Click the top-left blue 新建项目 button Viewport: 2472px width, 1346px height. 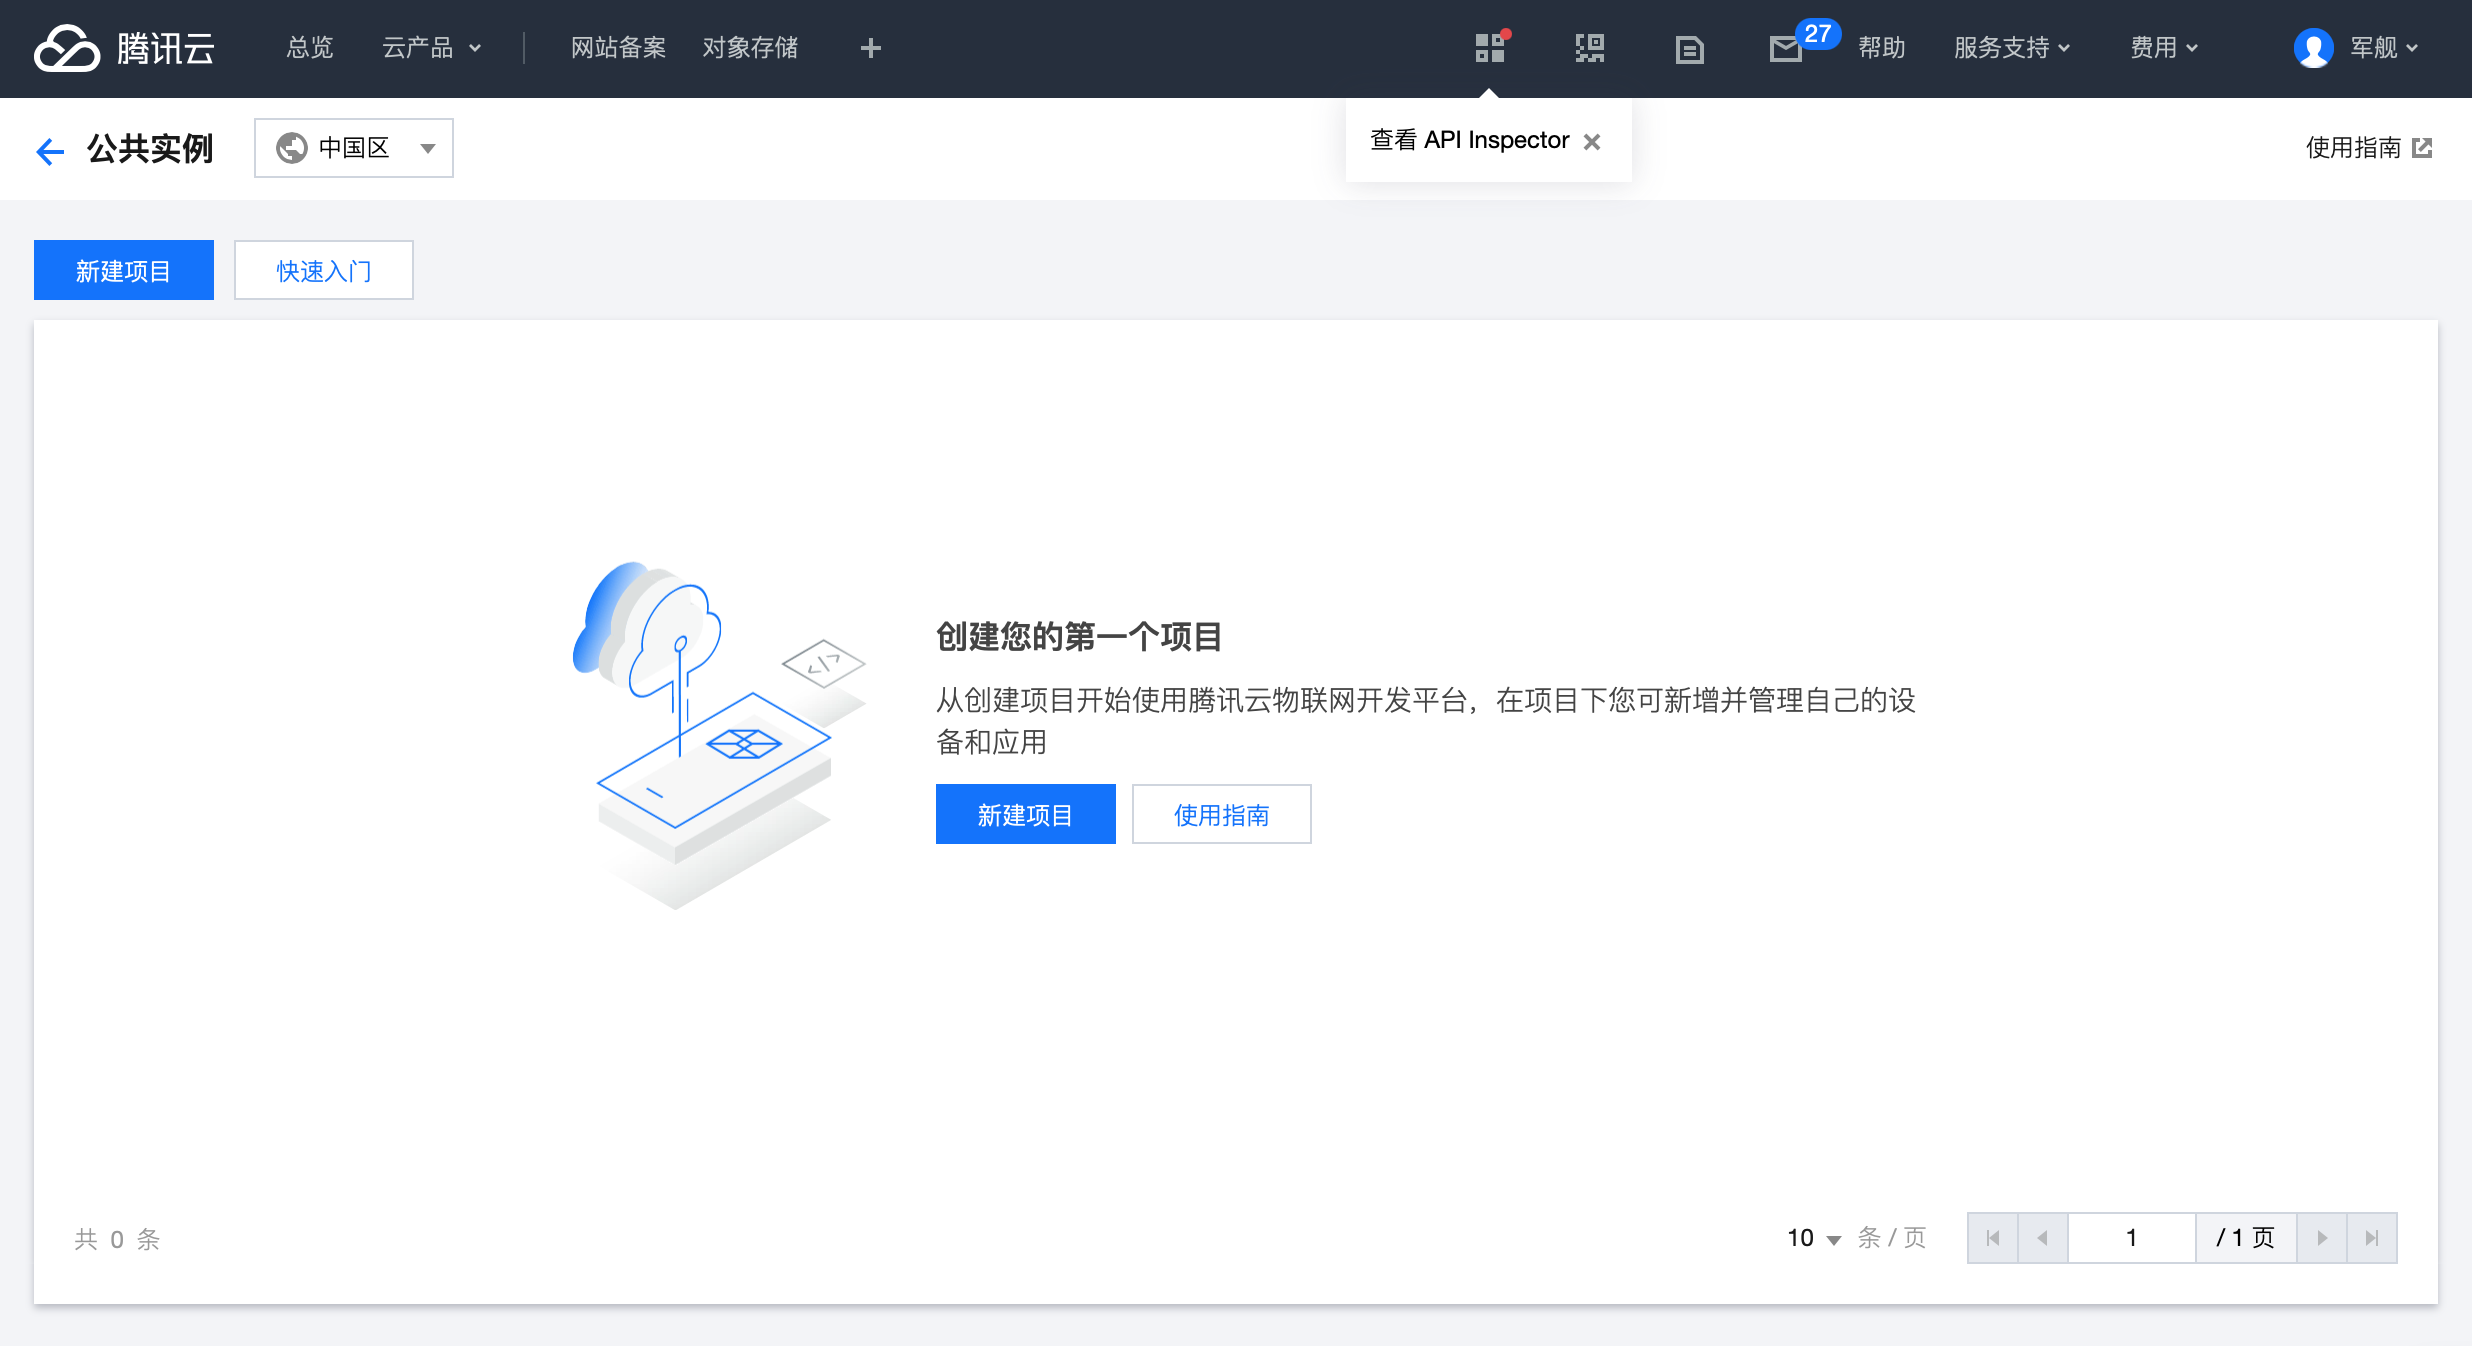pyautogui.click(x=123, y=270)
